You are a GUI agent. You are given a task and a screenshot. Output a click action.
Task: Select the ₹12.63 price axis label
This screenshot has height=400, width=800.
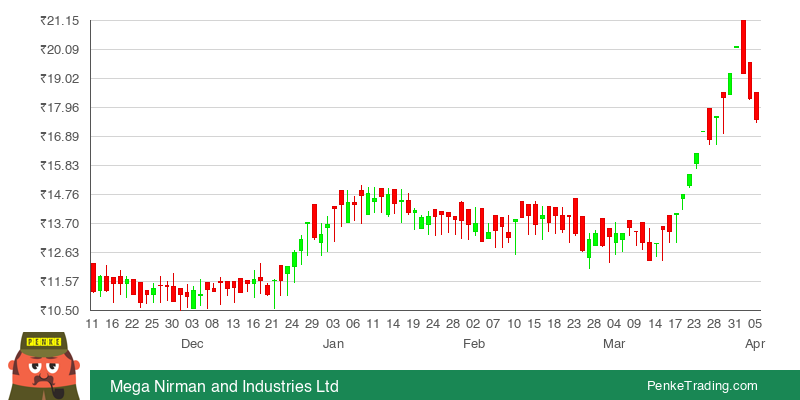[x=60, y=253]
